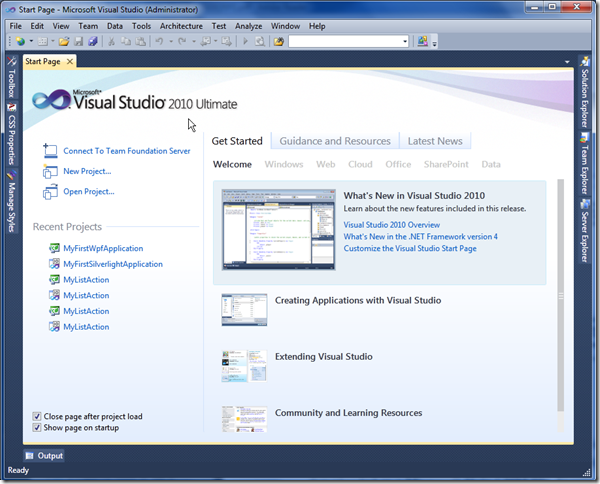600x484 pixels.
Task: Click the Find in Files icon
Action: point(260,41)
